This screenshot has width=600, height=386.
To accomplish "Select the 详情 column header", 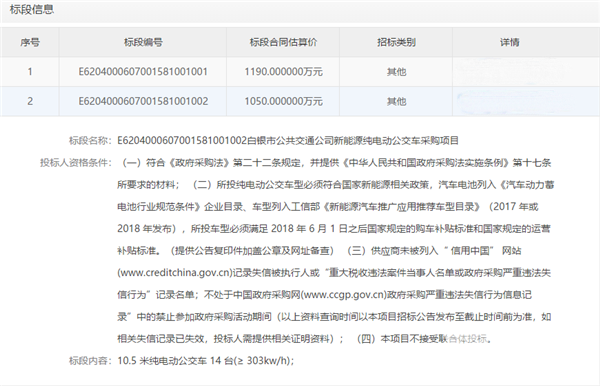I will coord(509,42).
